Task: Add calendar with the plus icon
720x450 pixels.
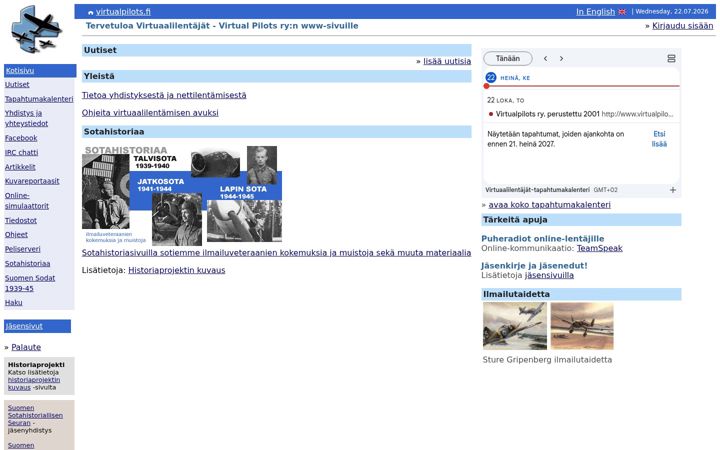Action: tap(673, 190)
